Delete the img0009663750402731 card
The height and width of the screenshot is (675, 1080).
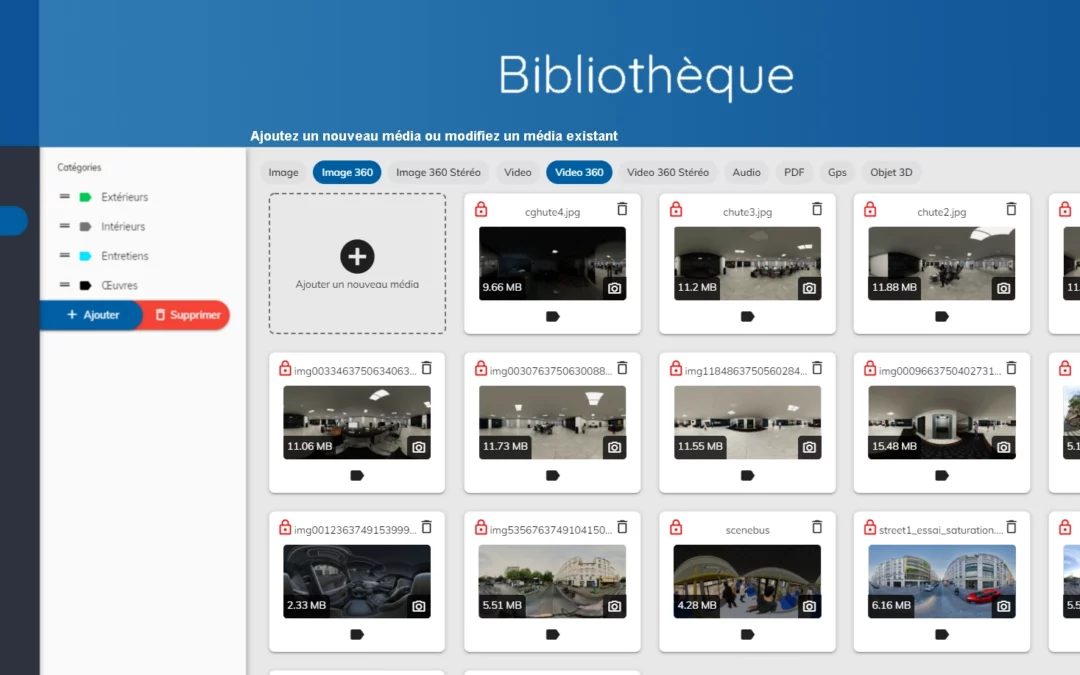tap(1011, 368)
